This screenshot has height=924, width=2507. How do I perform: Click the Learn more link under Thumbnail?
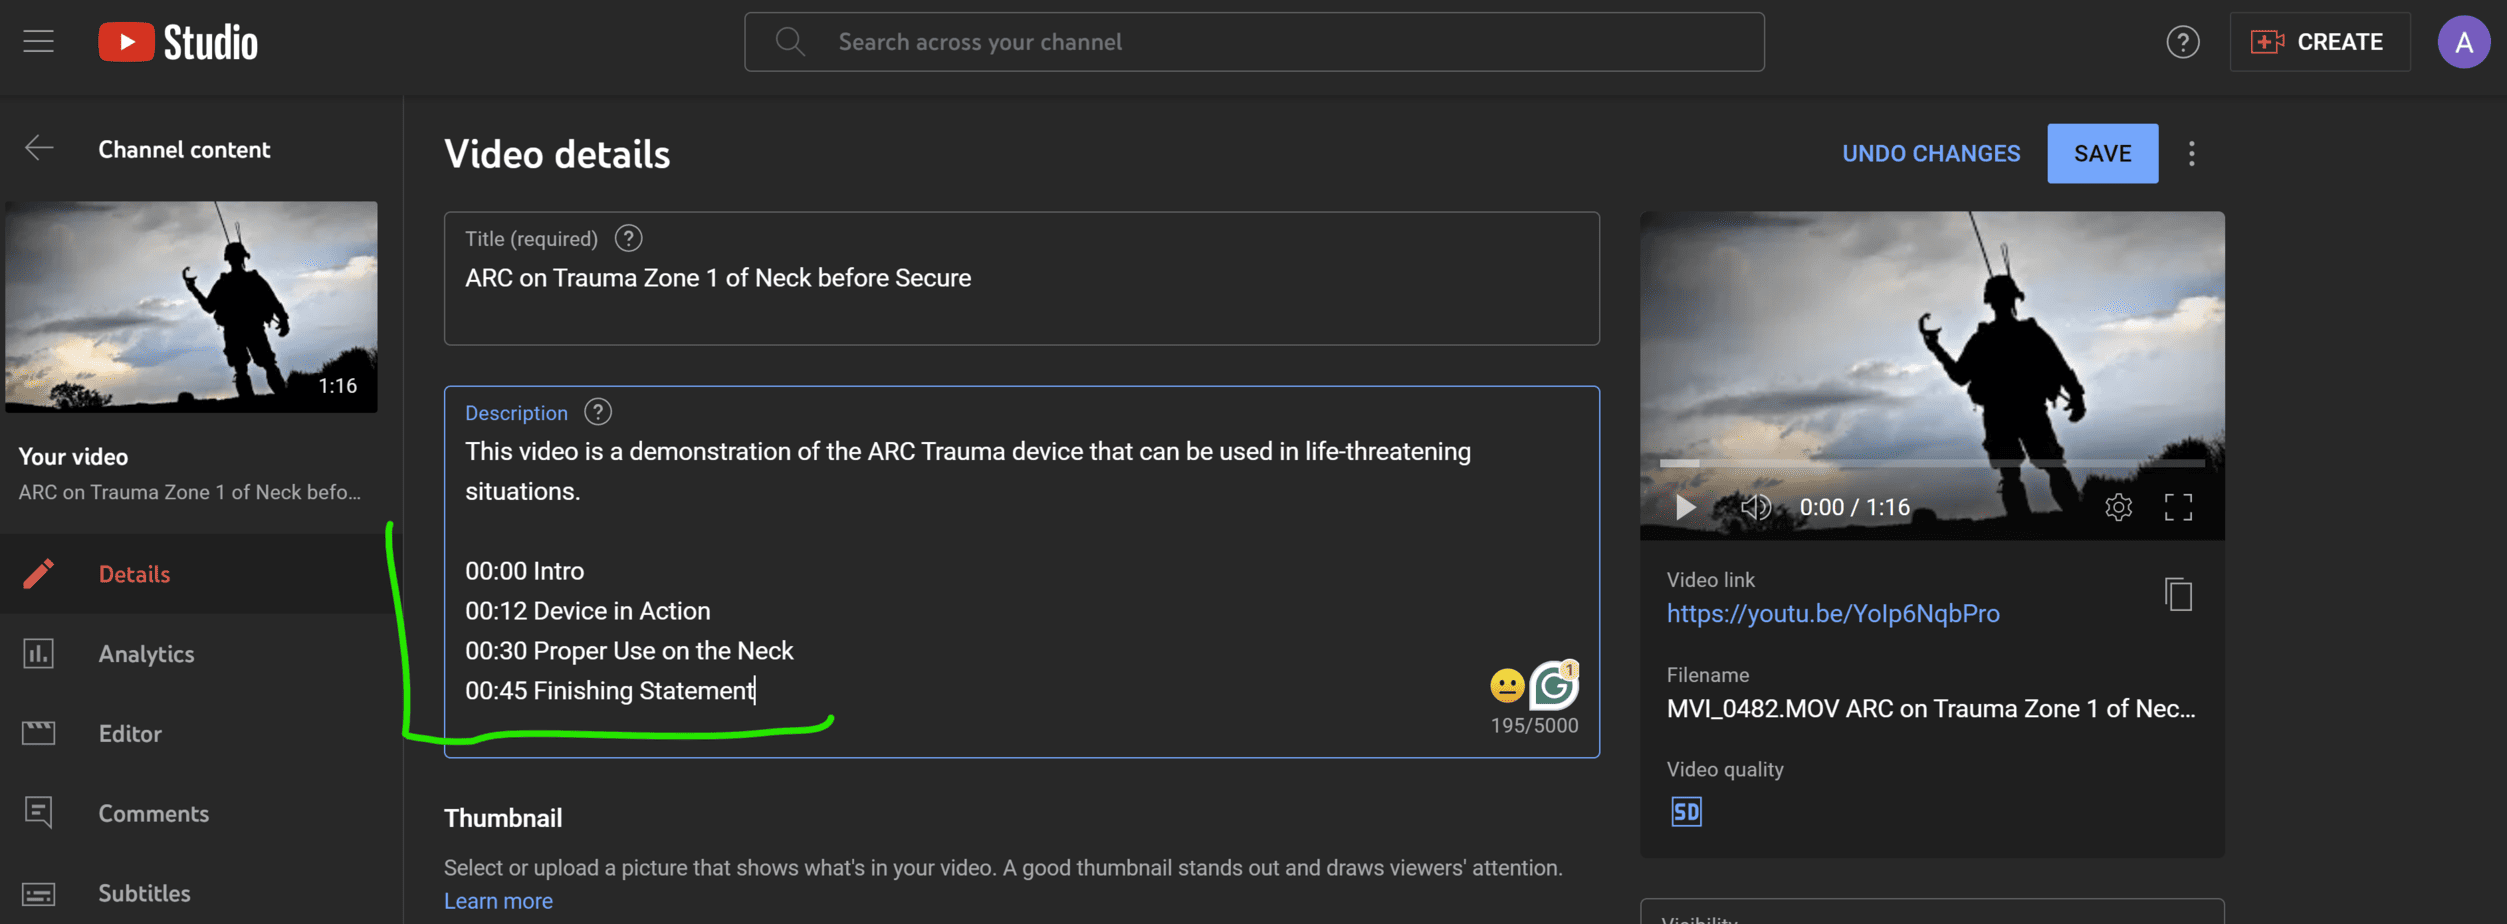click(498, 901)
